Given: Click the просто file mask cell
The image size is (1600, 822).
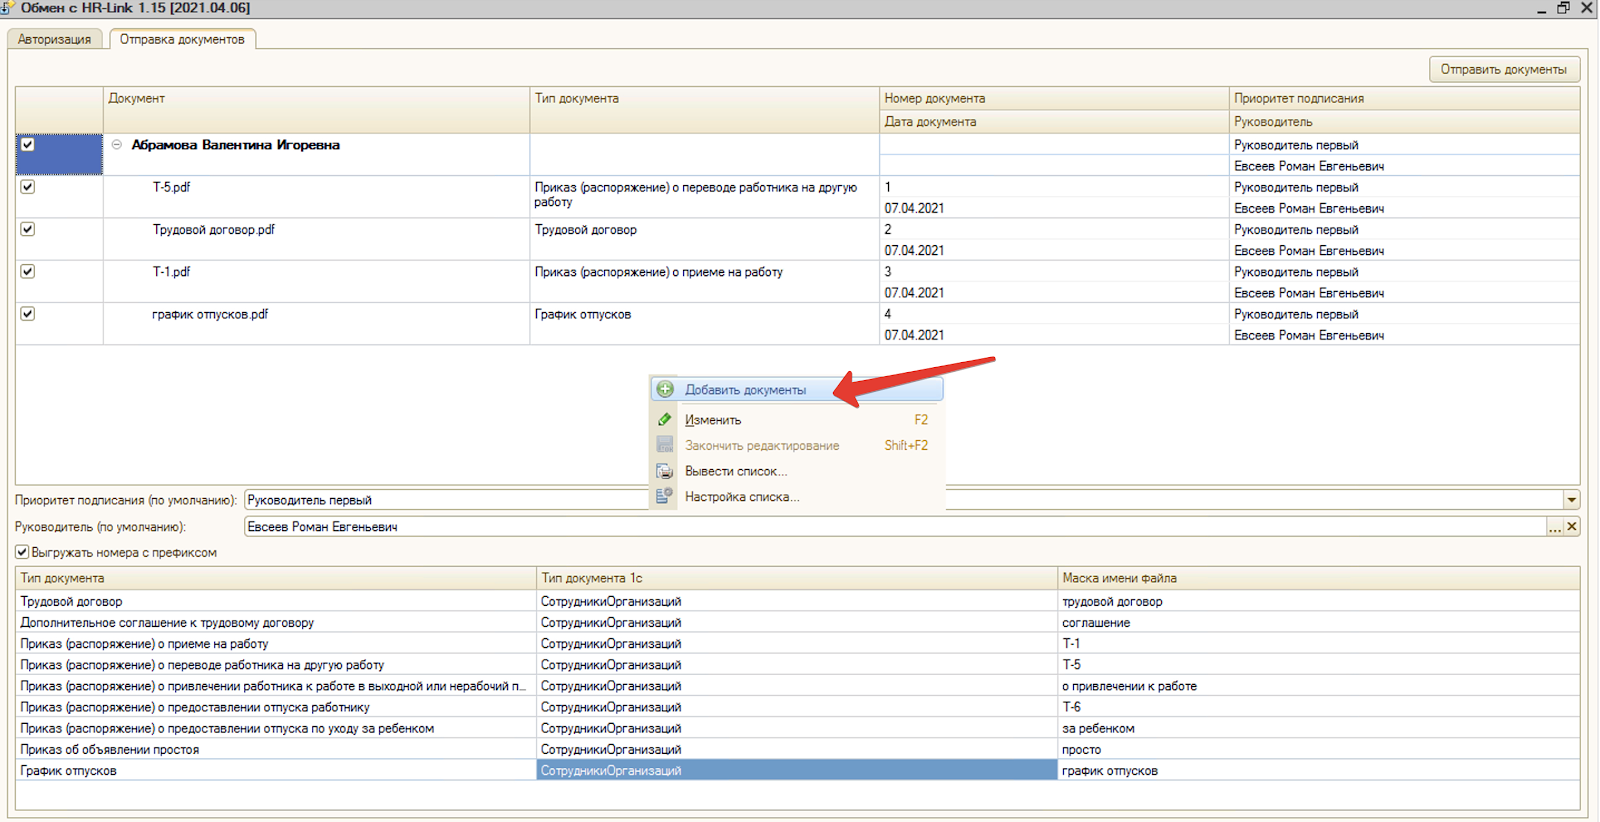Looking at the screenshot, I should [x=1319, y=749].
